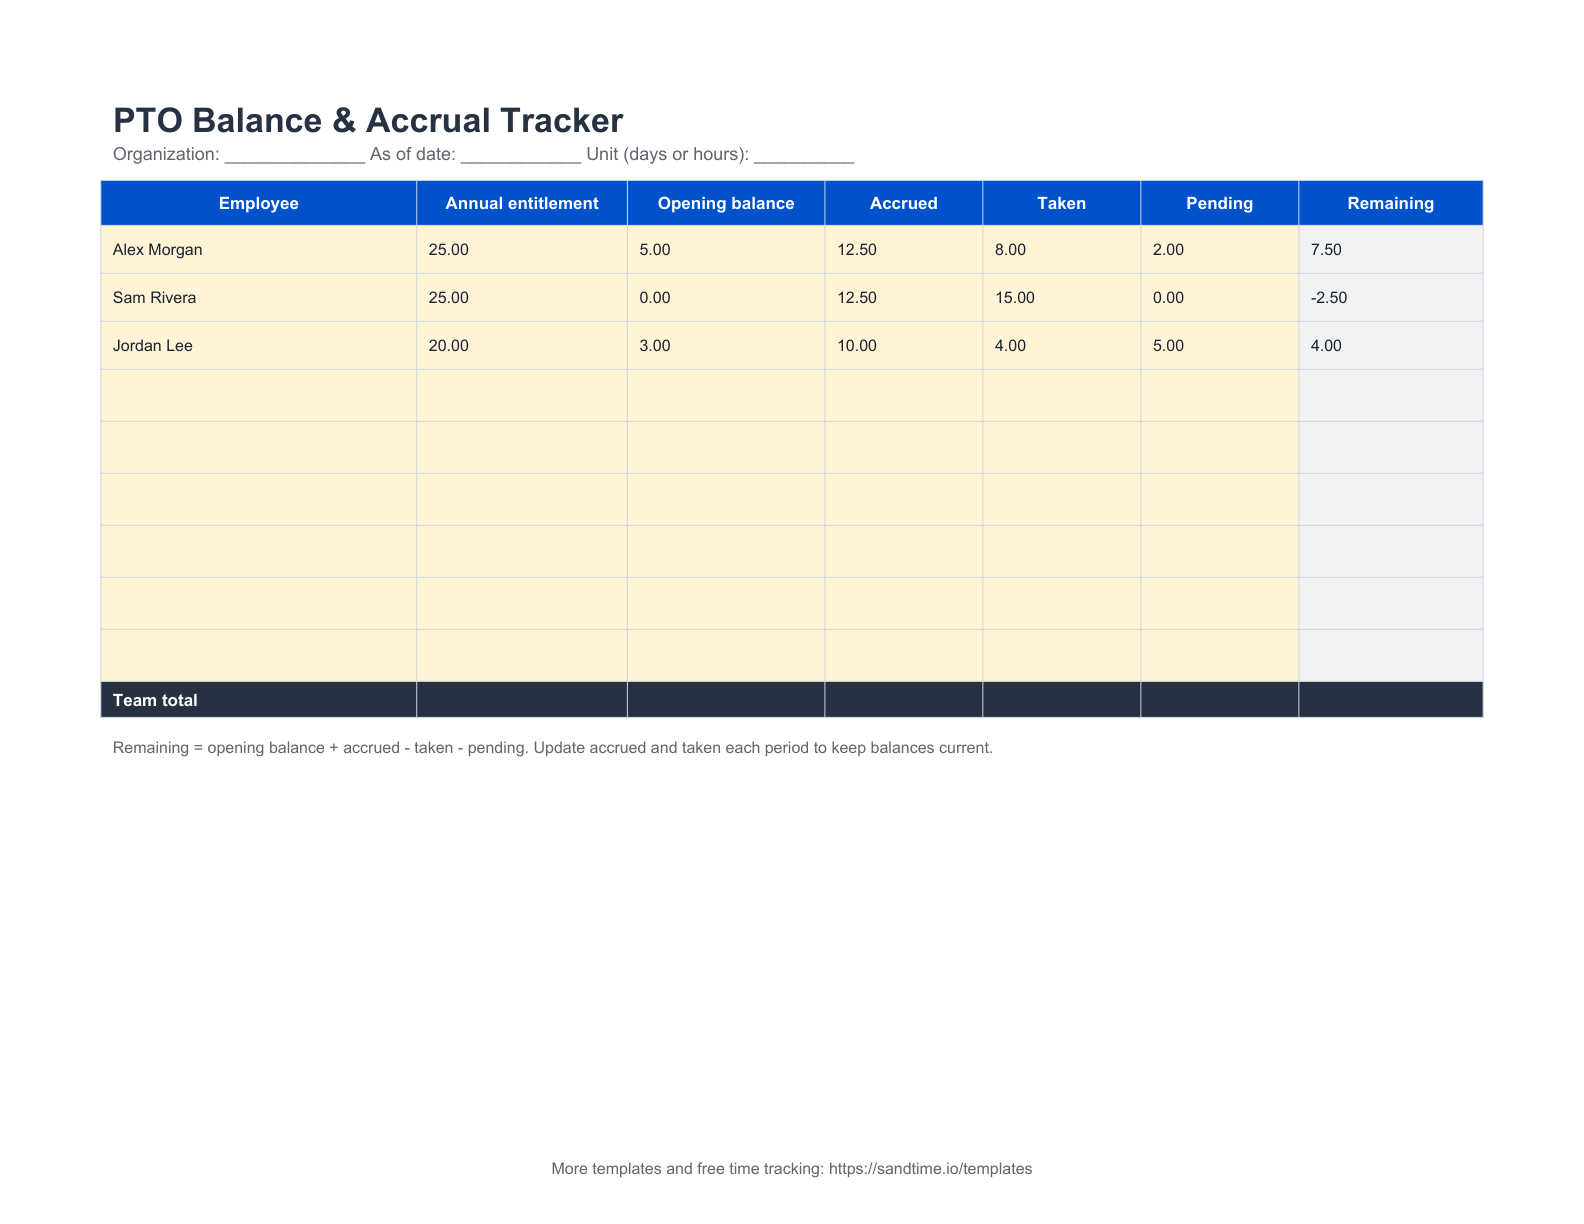Click Jordan Lee's opening balance 3.00
The width and height of the screenshot is (1584, 1224).
click(725, 346)
